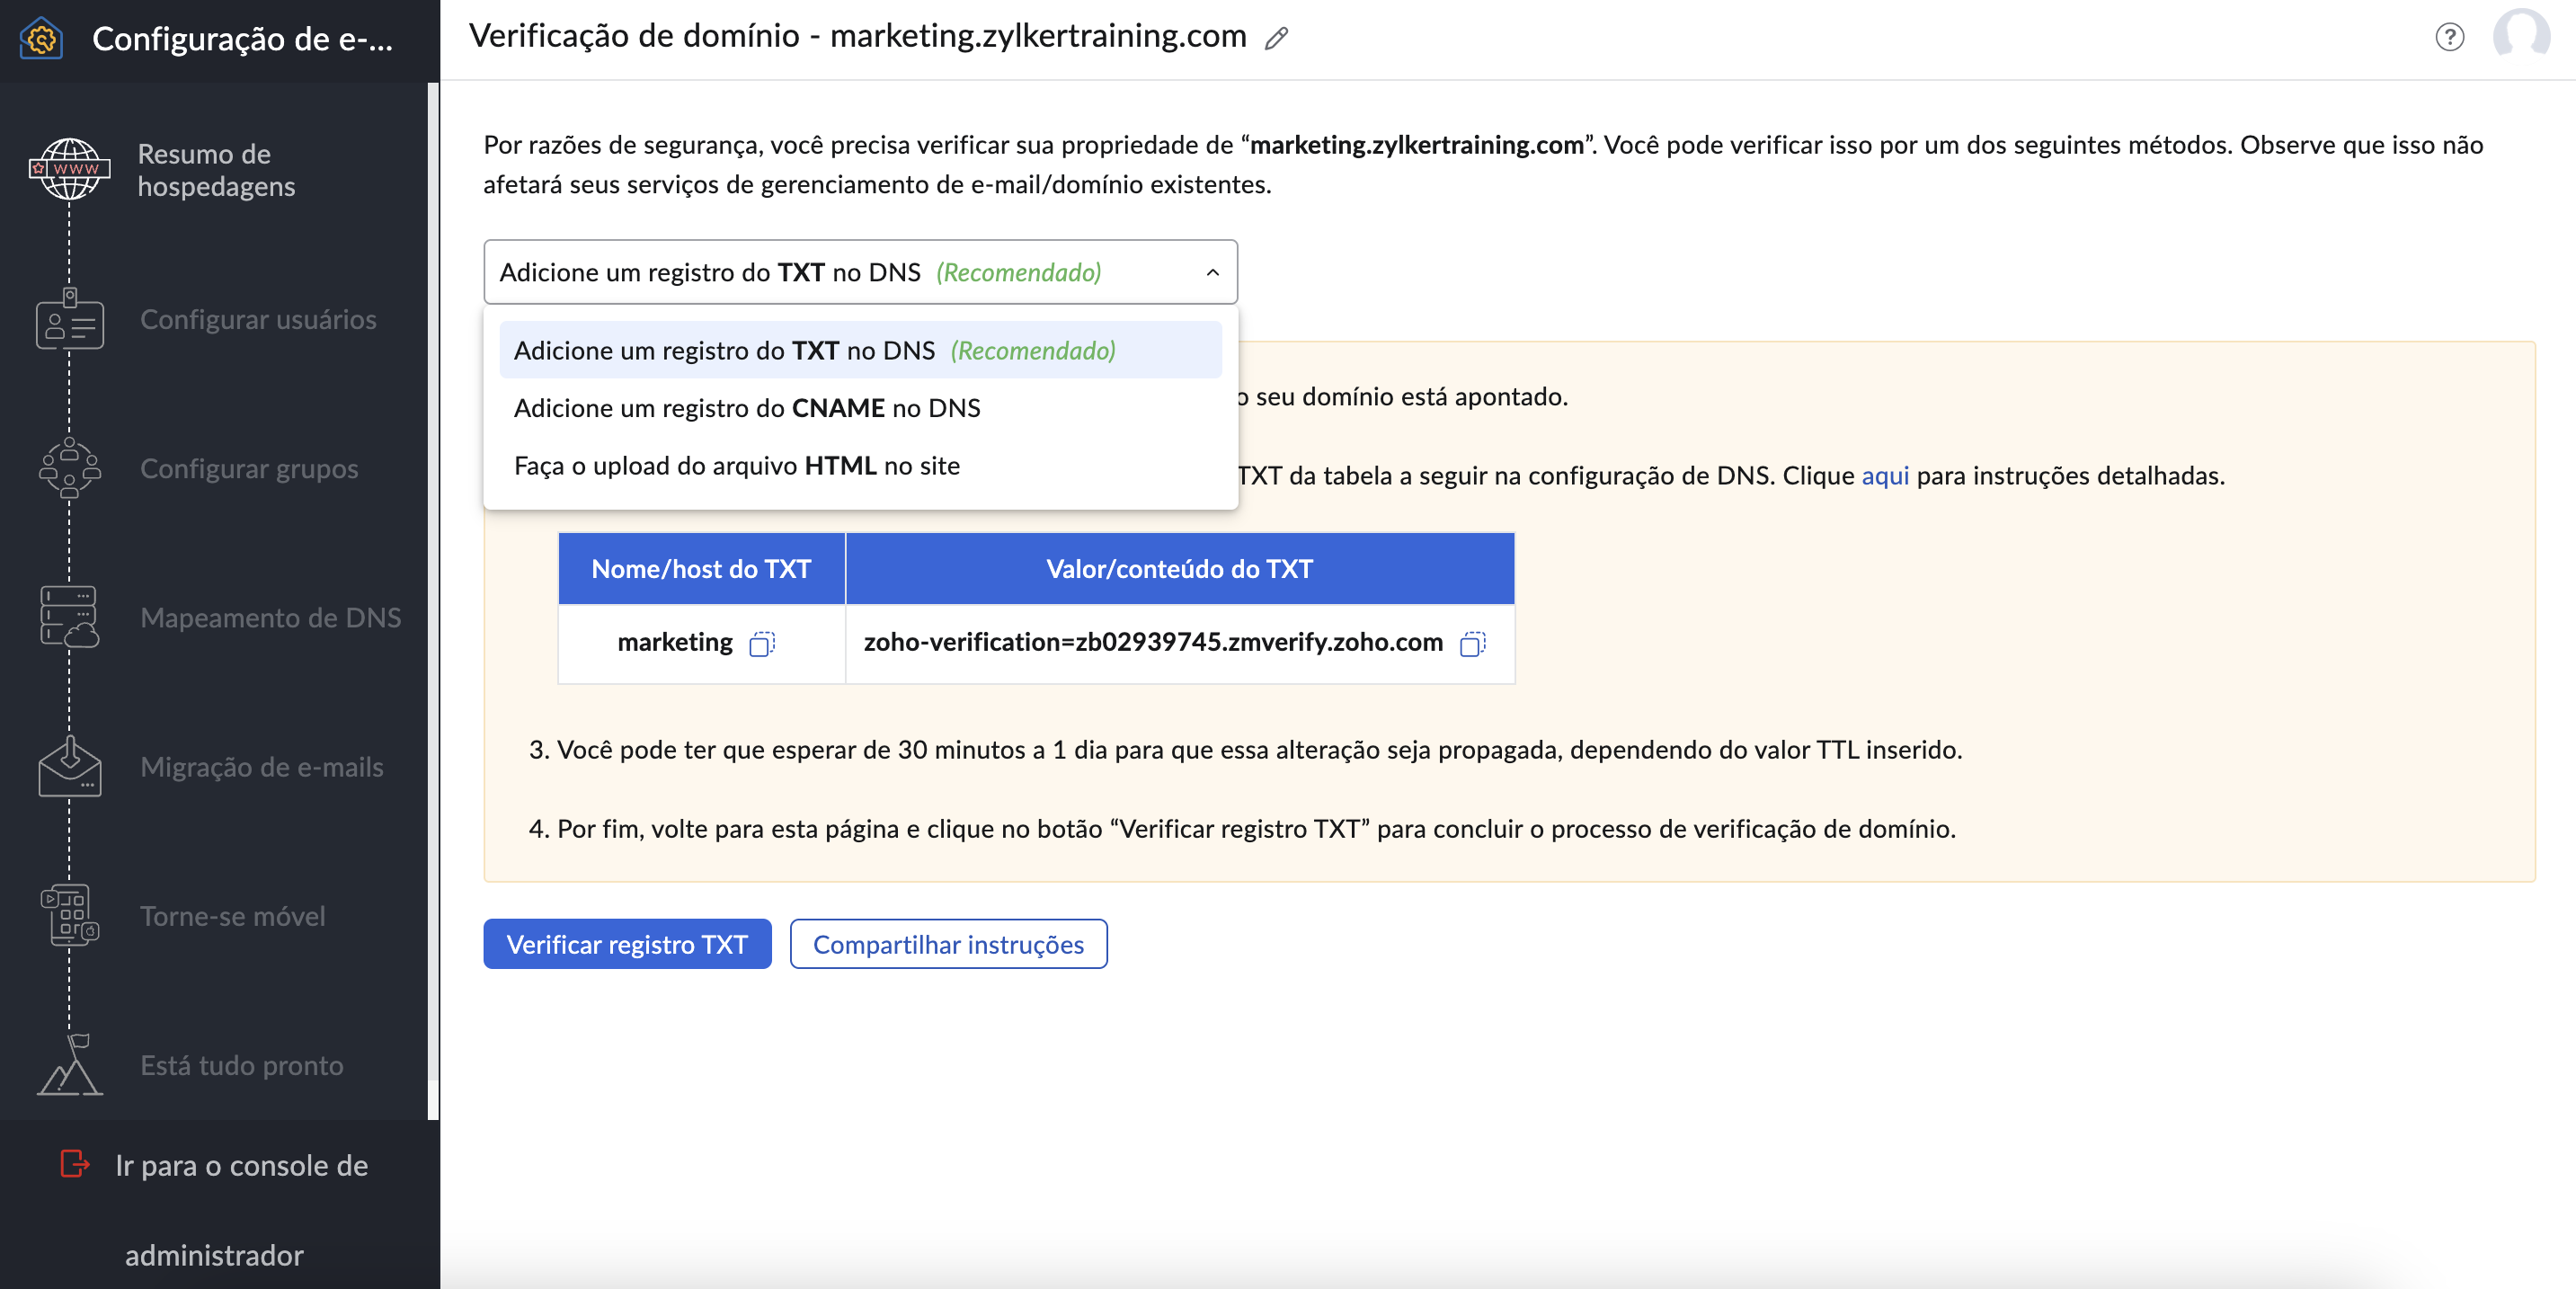The height and width of the screenshot is (1289, 2576).
Task: Click the Torne-se móvel device icon
Action: coord(69,915)
